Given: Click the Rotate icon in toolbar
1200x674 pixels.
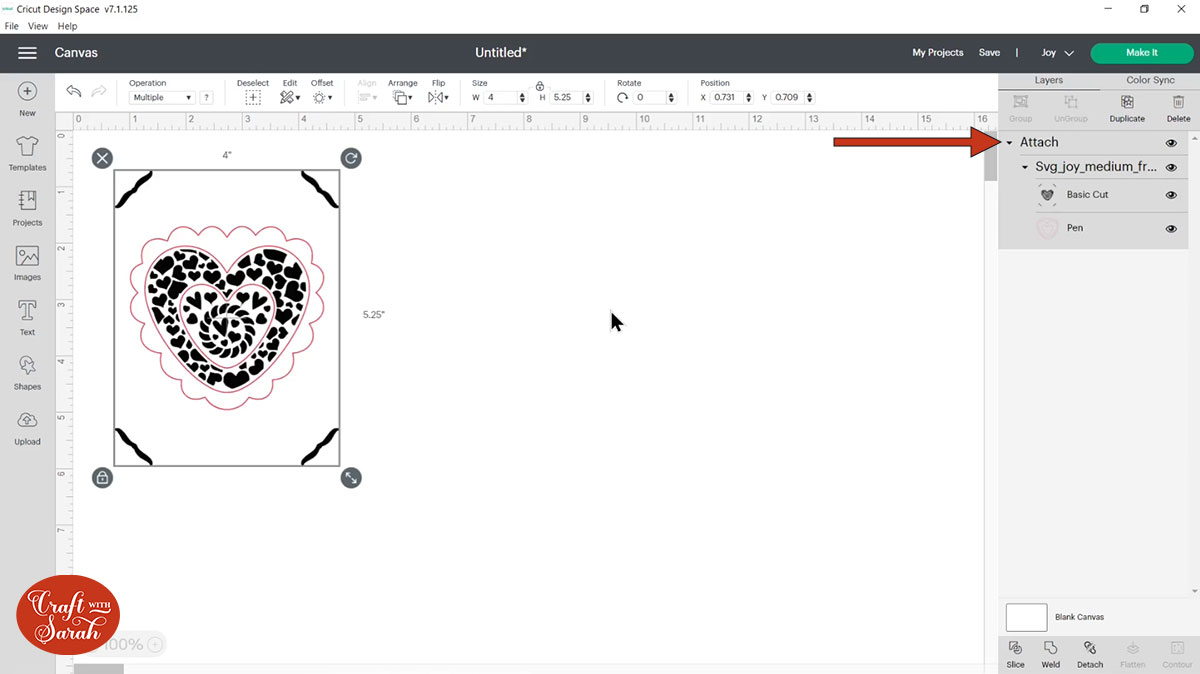Looking at the screenshot, I should point(623,98).
